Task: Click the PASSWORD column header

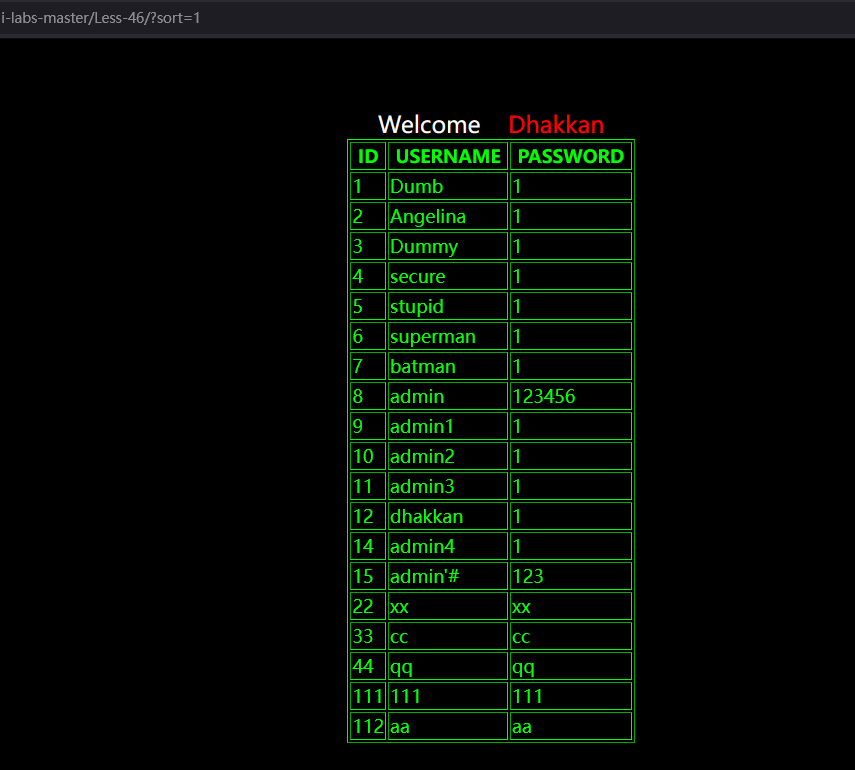Action: (571, 157)
